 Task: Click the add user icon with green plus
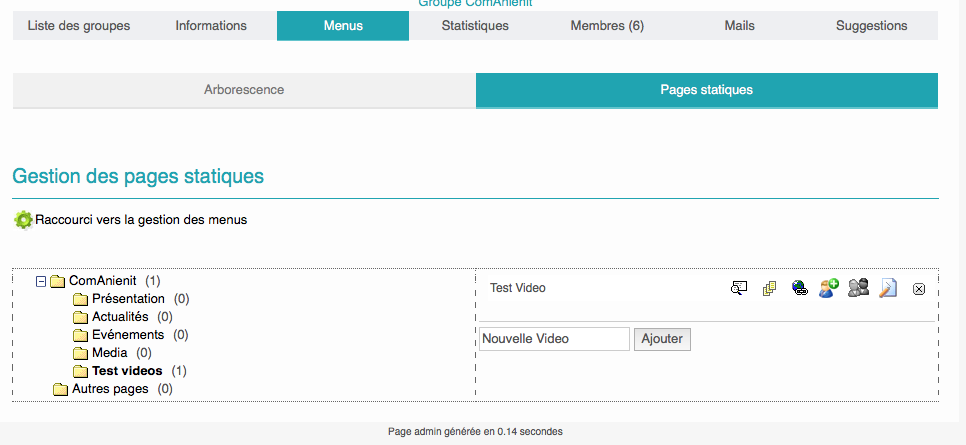(828, 288)
